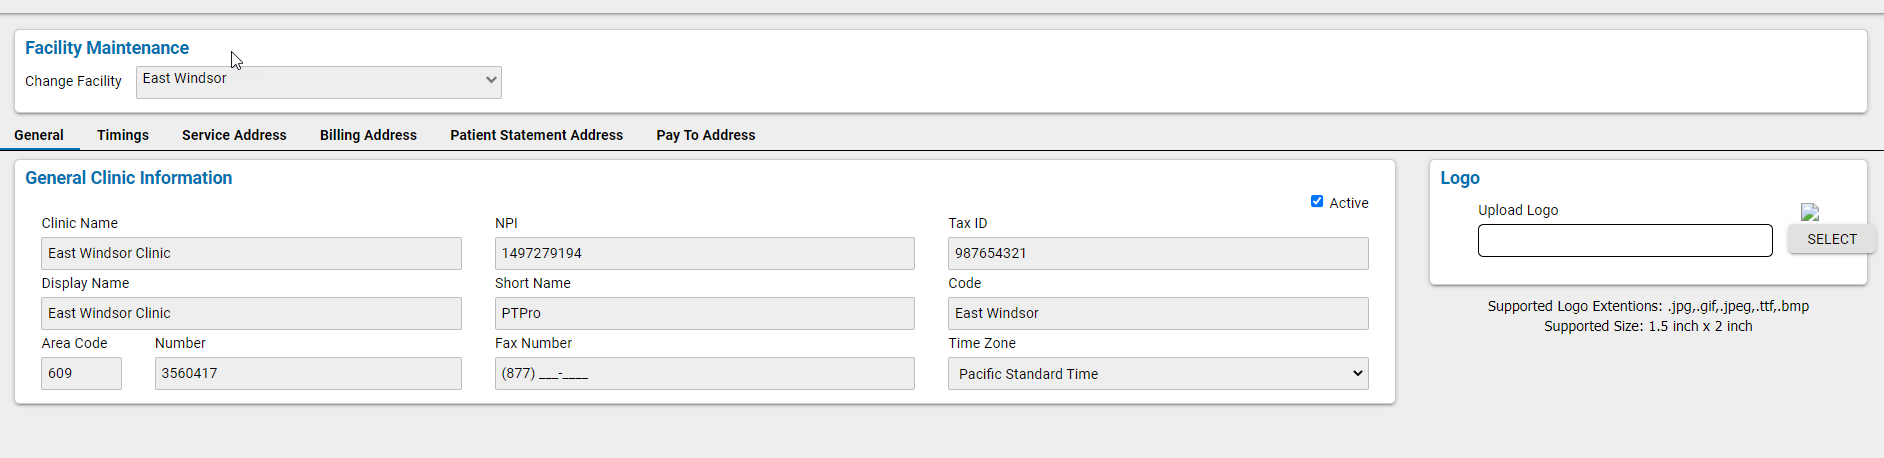Toggle the Active checkbox
1884x458 pixels.
point(1317,201)
